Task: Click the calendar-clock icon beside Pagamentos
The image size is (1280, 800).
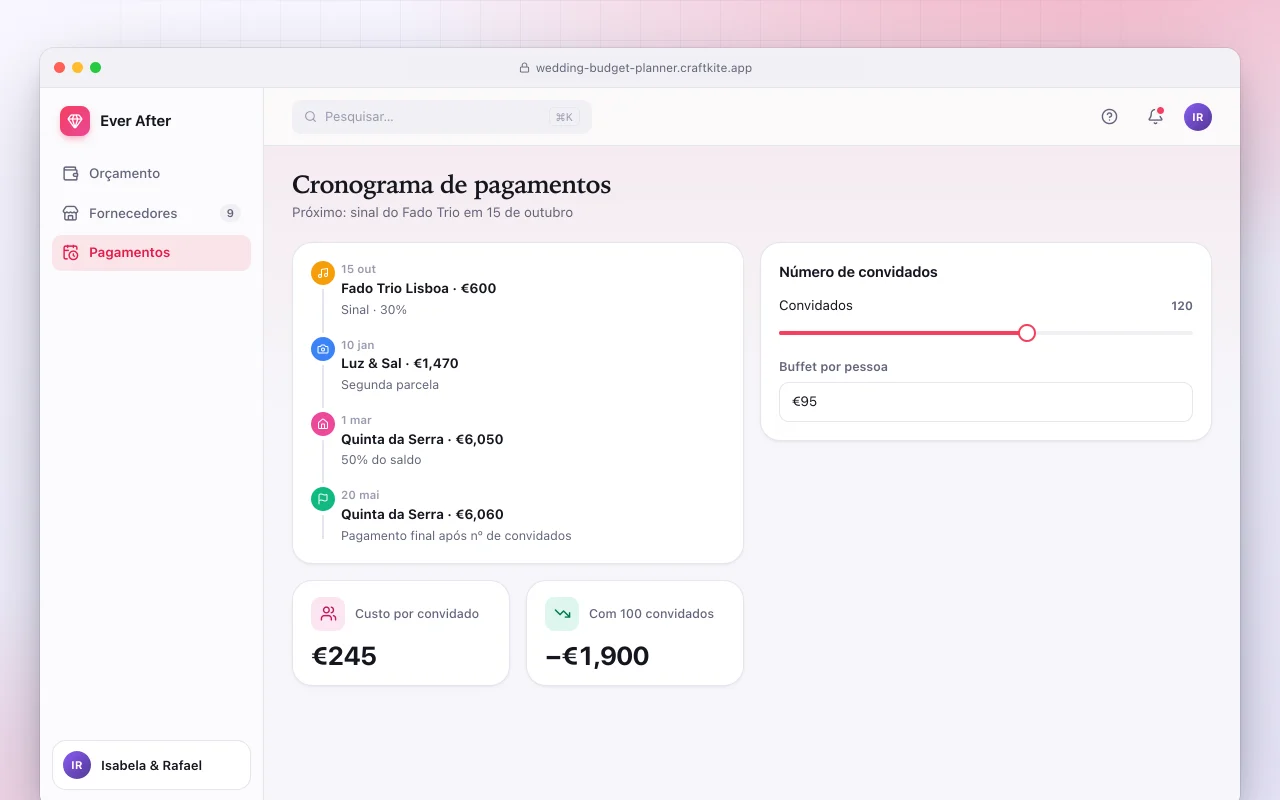Action: (x=70, y=253)
